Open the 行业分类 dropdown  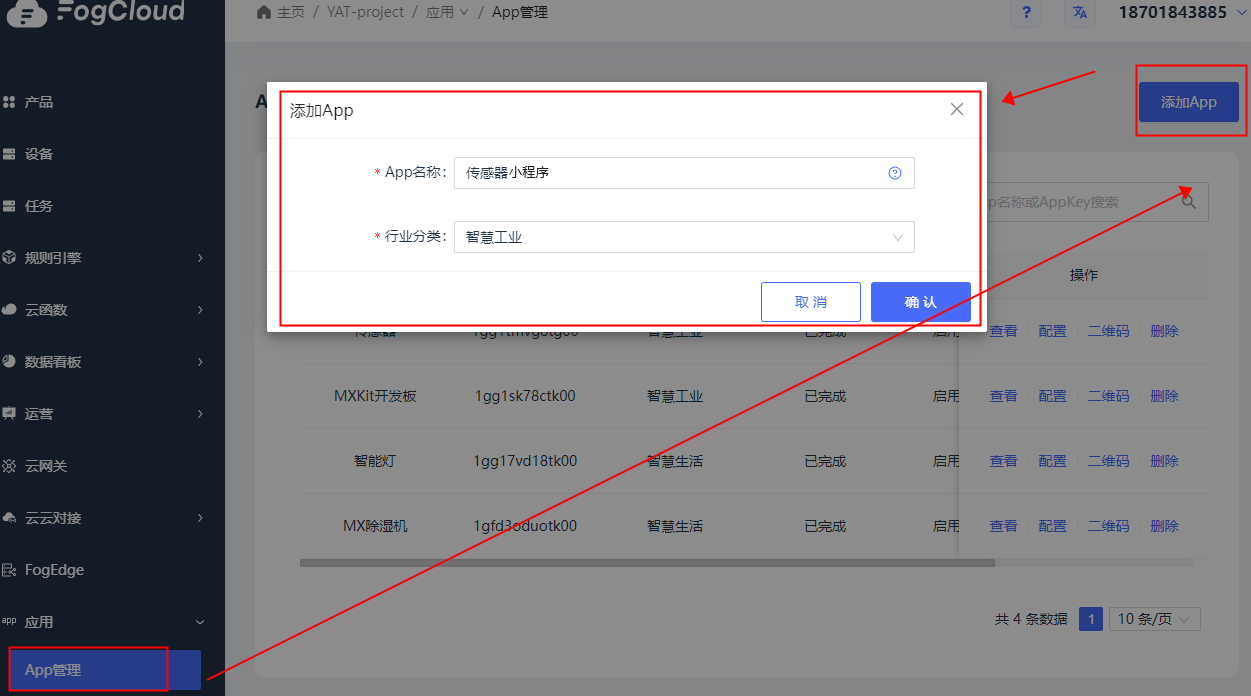684,237
